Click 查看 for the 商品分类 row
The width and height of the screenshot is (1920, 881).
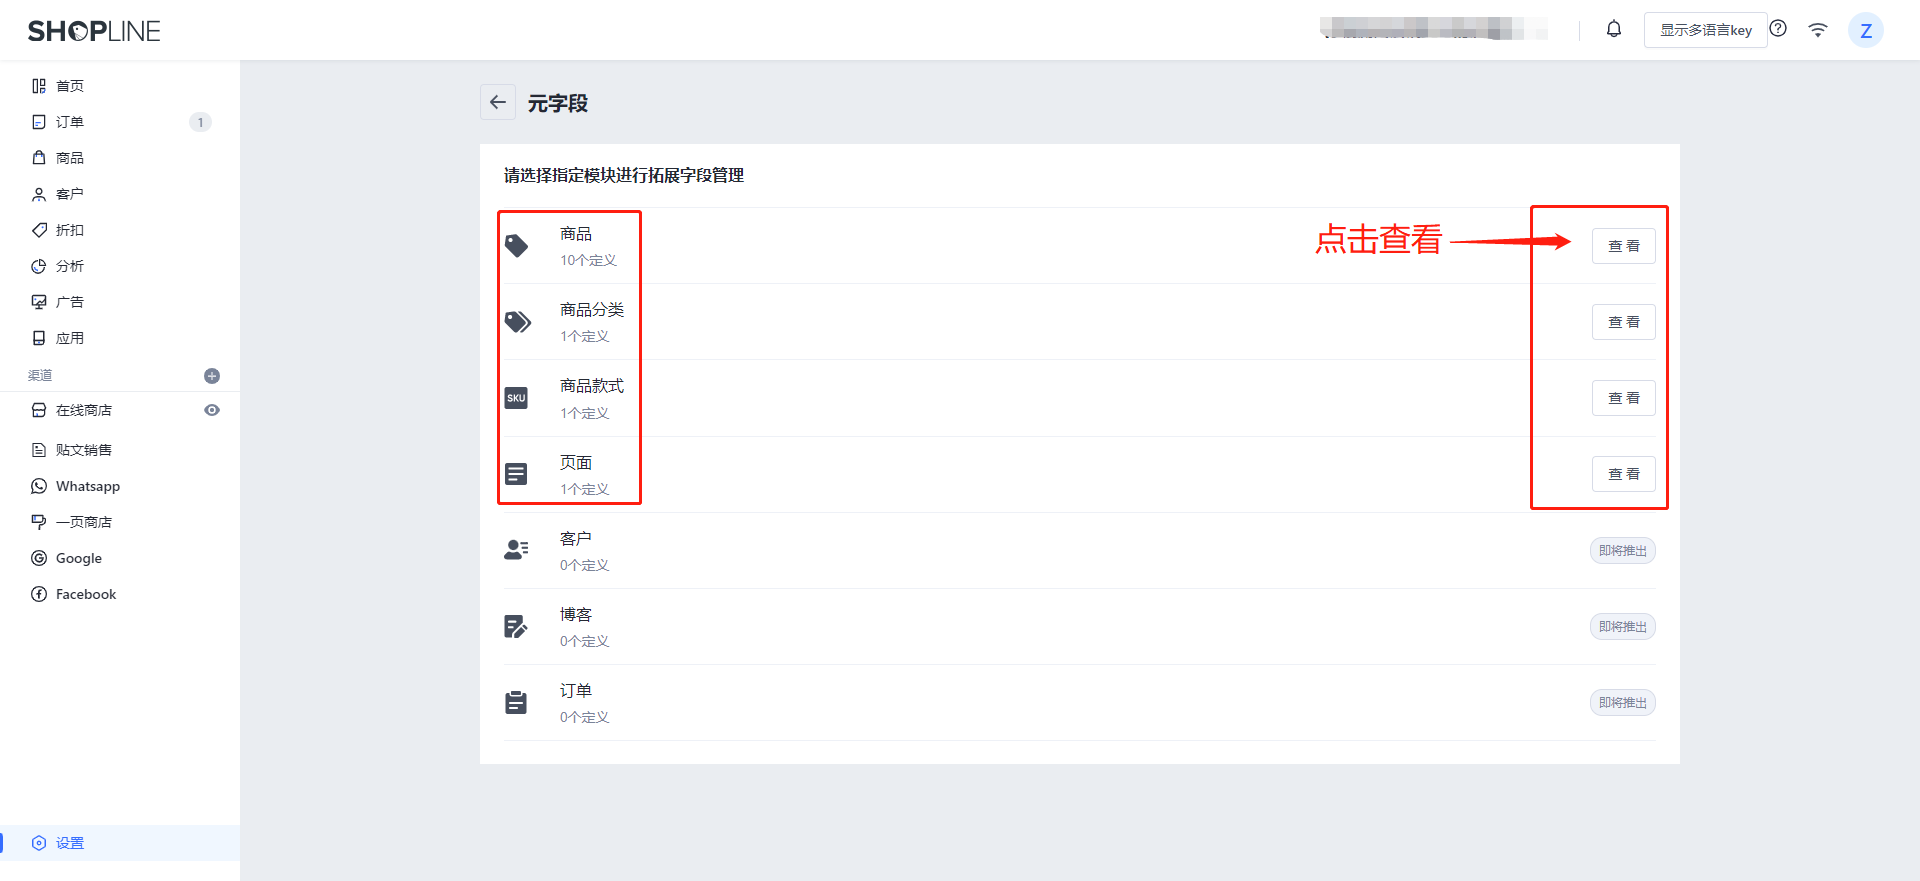pos(1624,322)
